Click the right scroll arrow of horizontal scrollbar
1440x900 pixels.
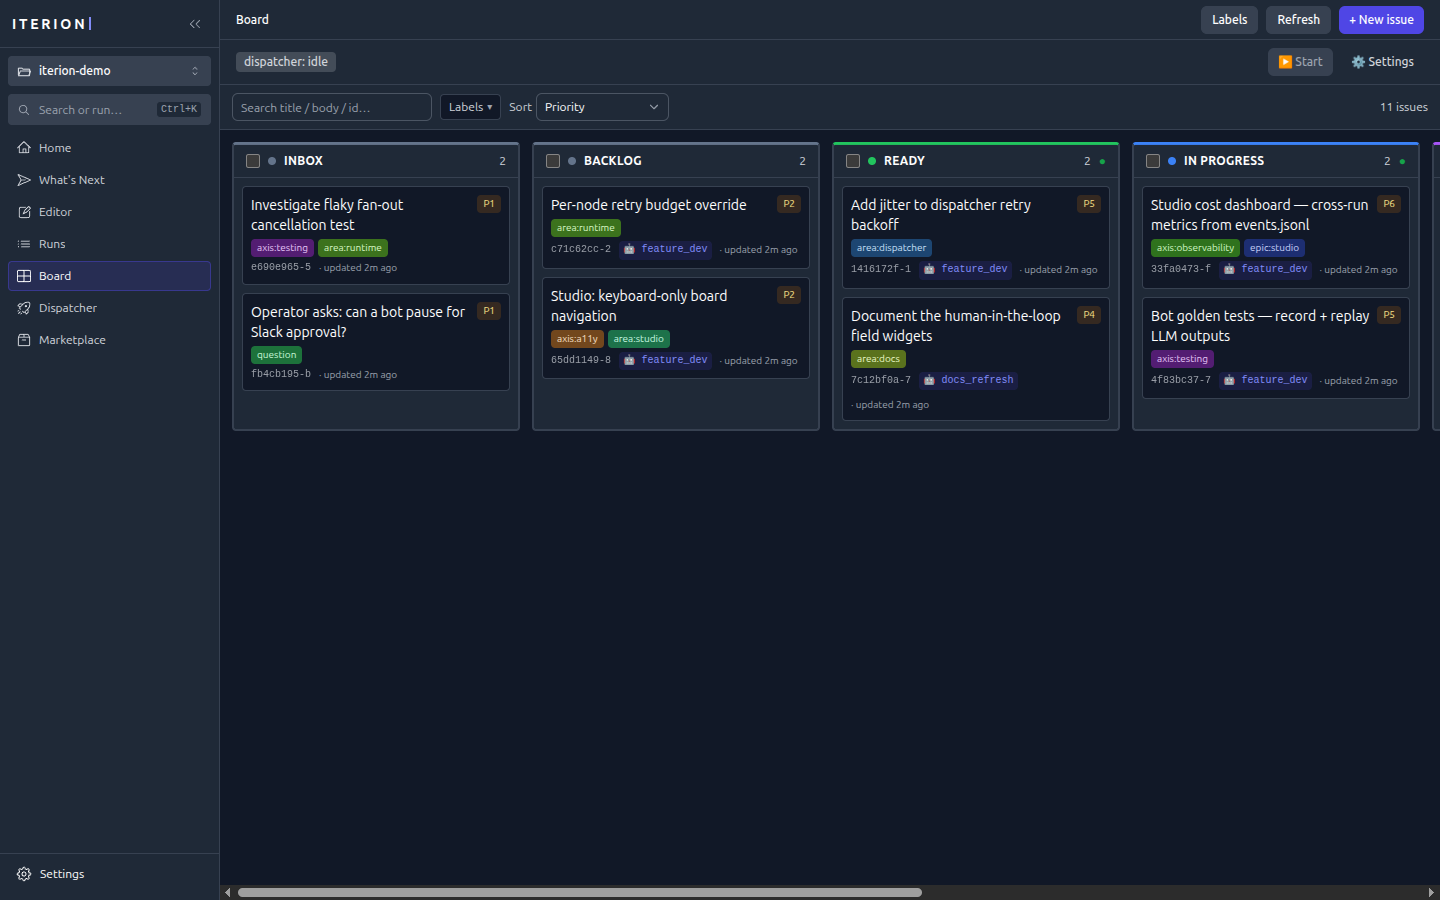1431,892
